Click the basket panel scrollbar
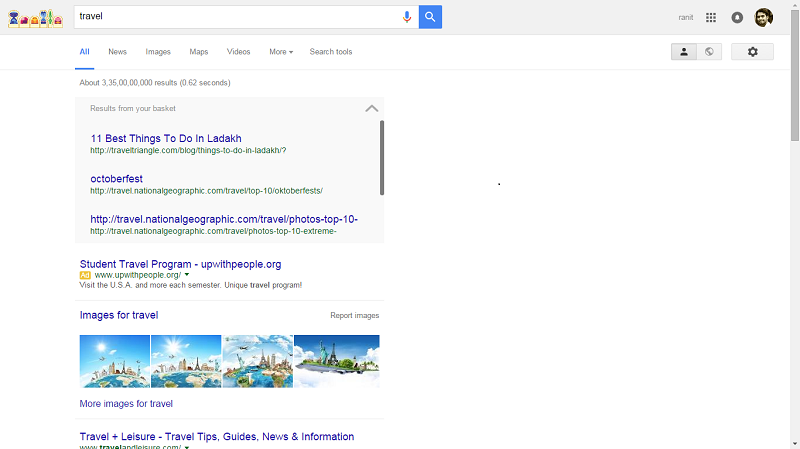Image resolution: width=800 pixels, height=449 pixels. point(382,158)
